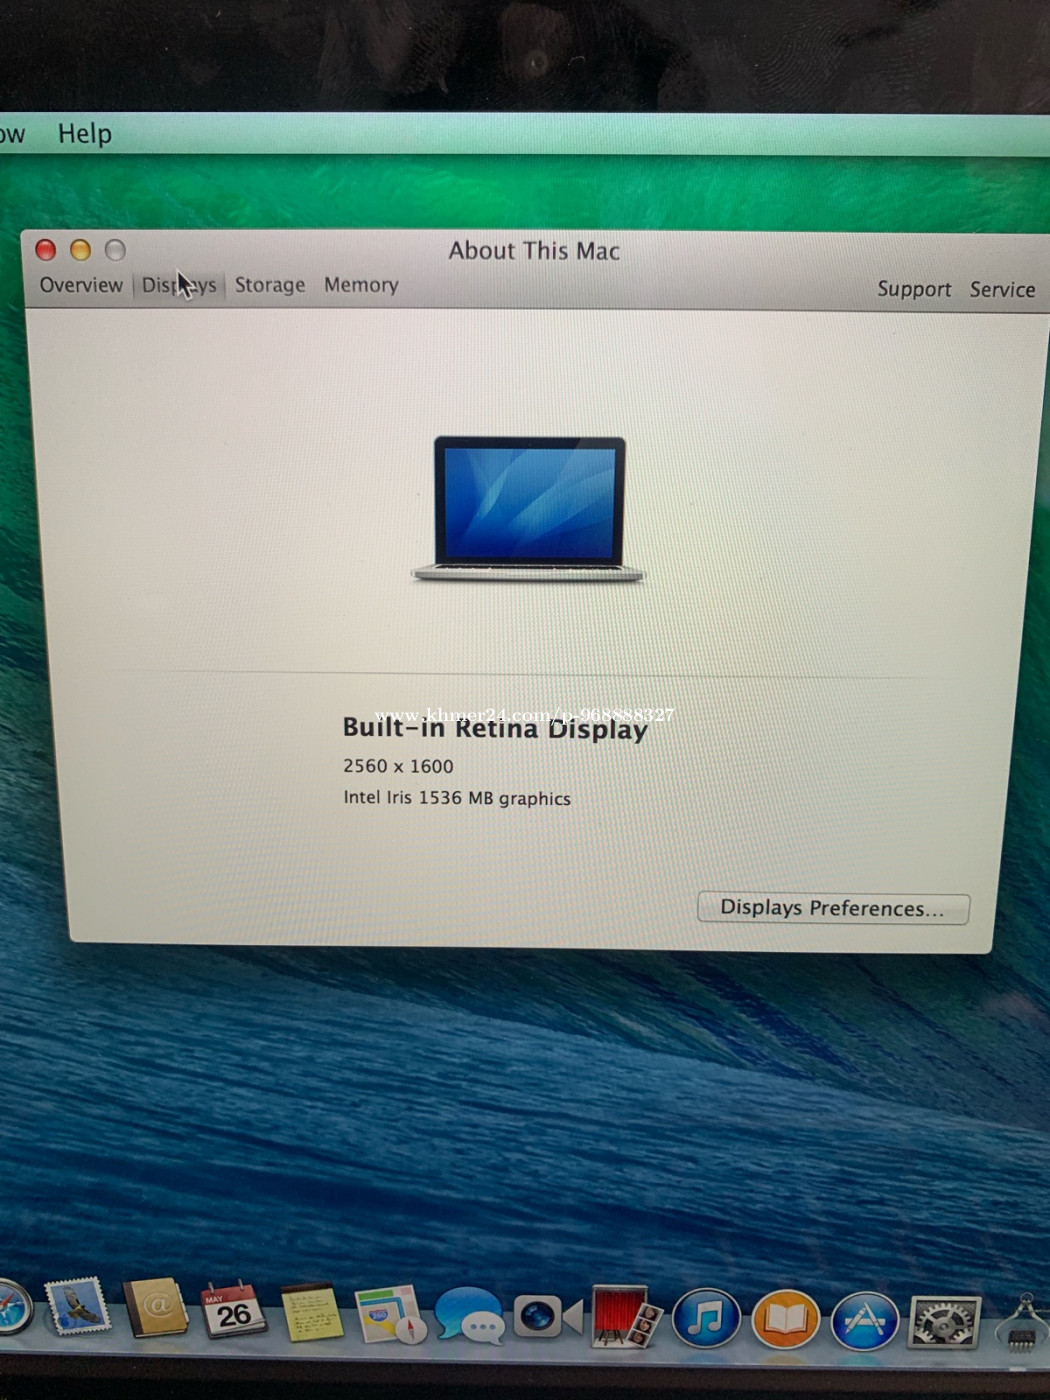Click the Built-in Retina Display heading
This screenshot has height=1400, width=1050.
click(x=495, y=728)
